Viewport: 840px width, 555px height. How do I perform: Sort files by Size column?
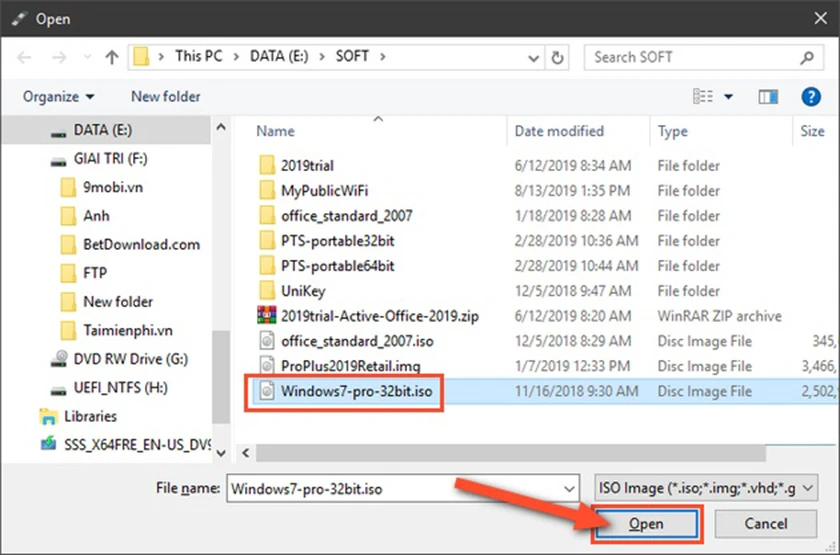pos(812,131)
